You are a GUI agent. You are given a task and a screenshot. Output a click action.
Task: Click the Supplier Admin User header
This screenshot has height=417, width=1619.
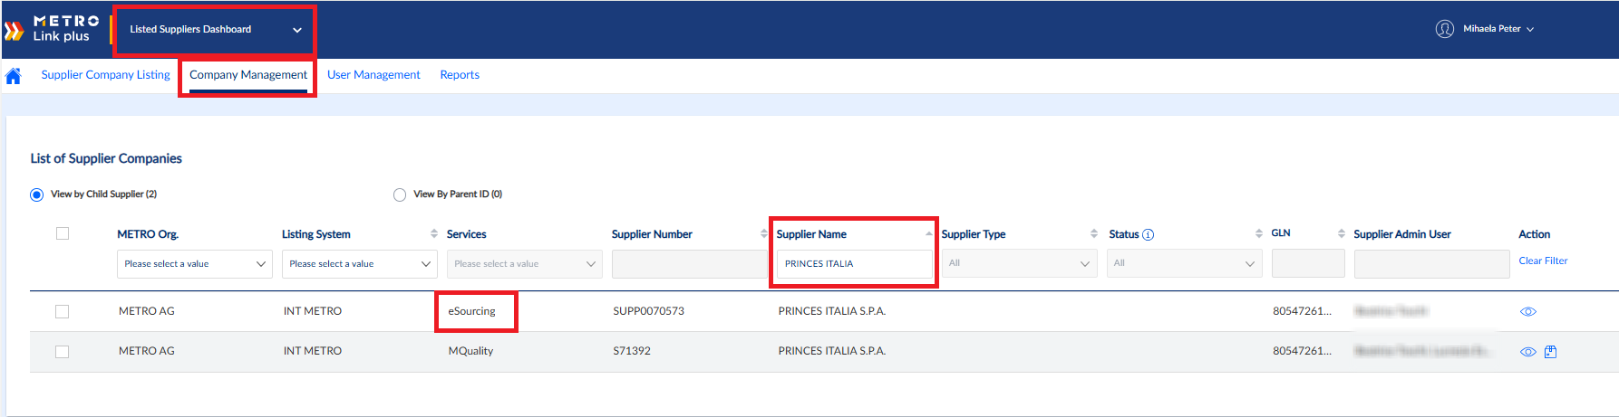click(x=1402, y=235)
